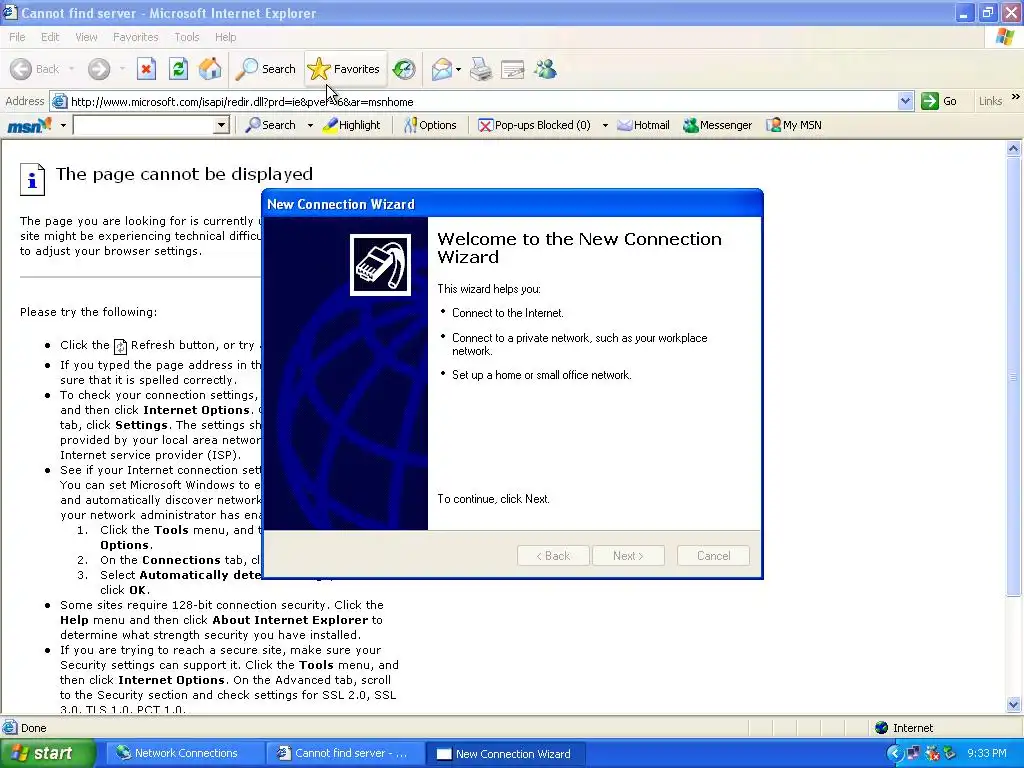The height and width of the screenshot is (768, 1024).
Task: Expand hidden system tray icons arrow
Action: point(894,754)
